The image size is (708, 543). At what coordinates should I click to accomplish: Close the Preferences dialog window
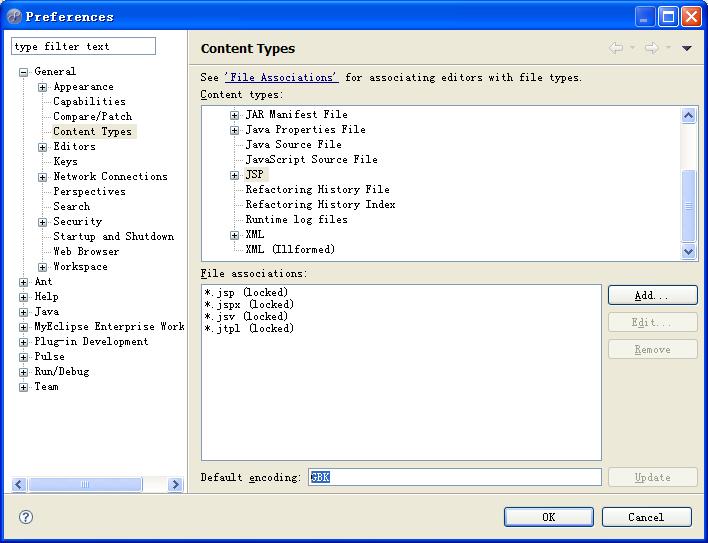[x=691, y=17]
